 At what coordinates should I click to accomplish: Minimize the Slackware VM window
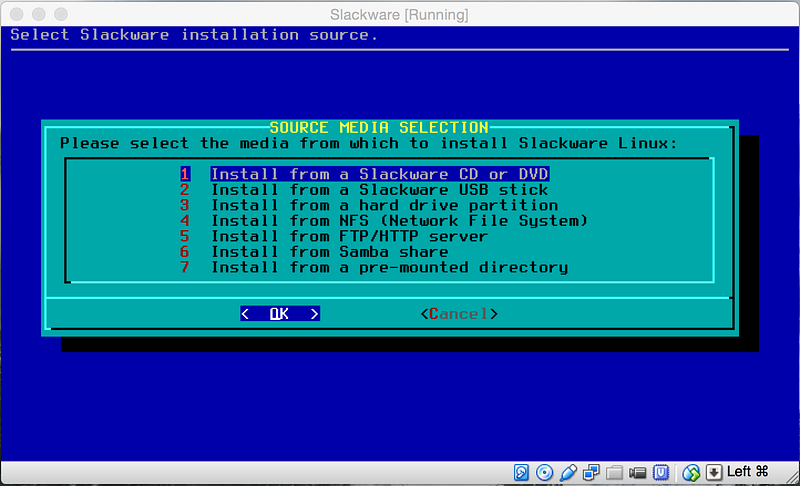pos(39,14)
